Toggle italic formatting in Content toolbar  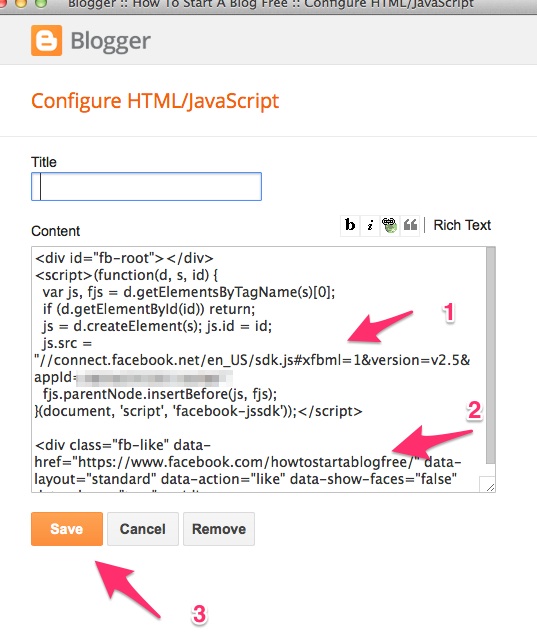370,225
